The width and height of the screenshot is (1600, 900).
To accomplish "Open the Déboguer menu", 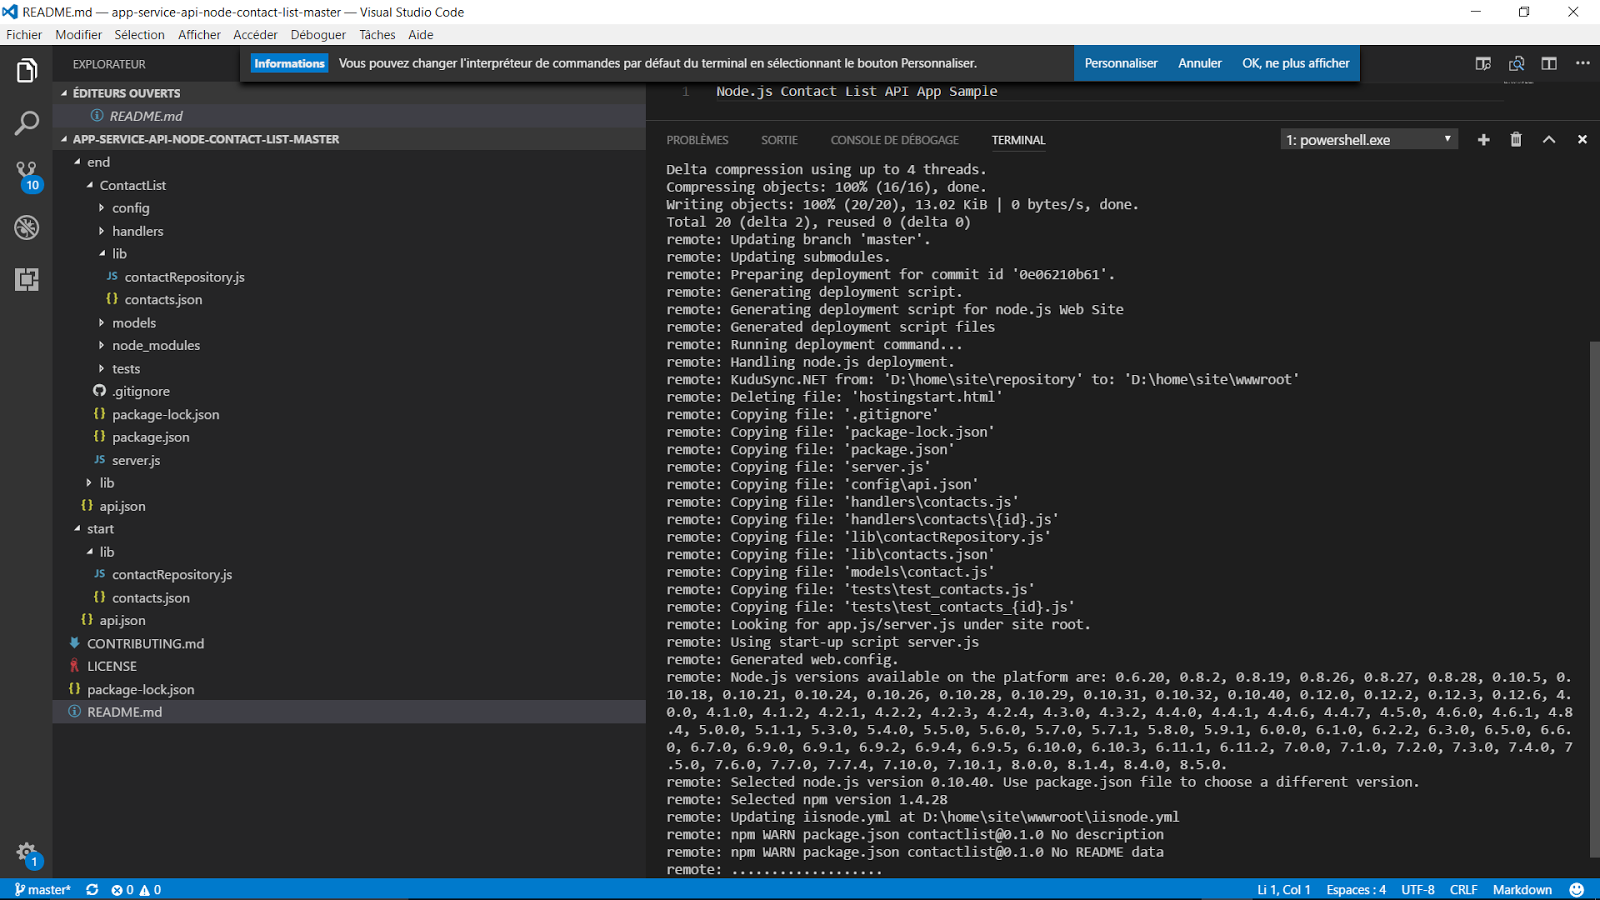I will pyautogui.click(x=318, y=35).
